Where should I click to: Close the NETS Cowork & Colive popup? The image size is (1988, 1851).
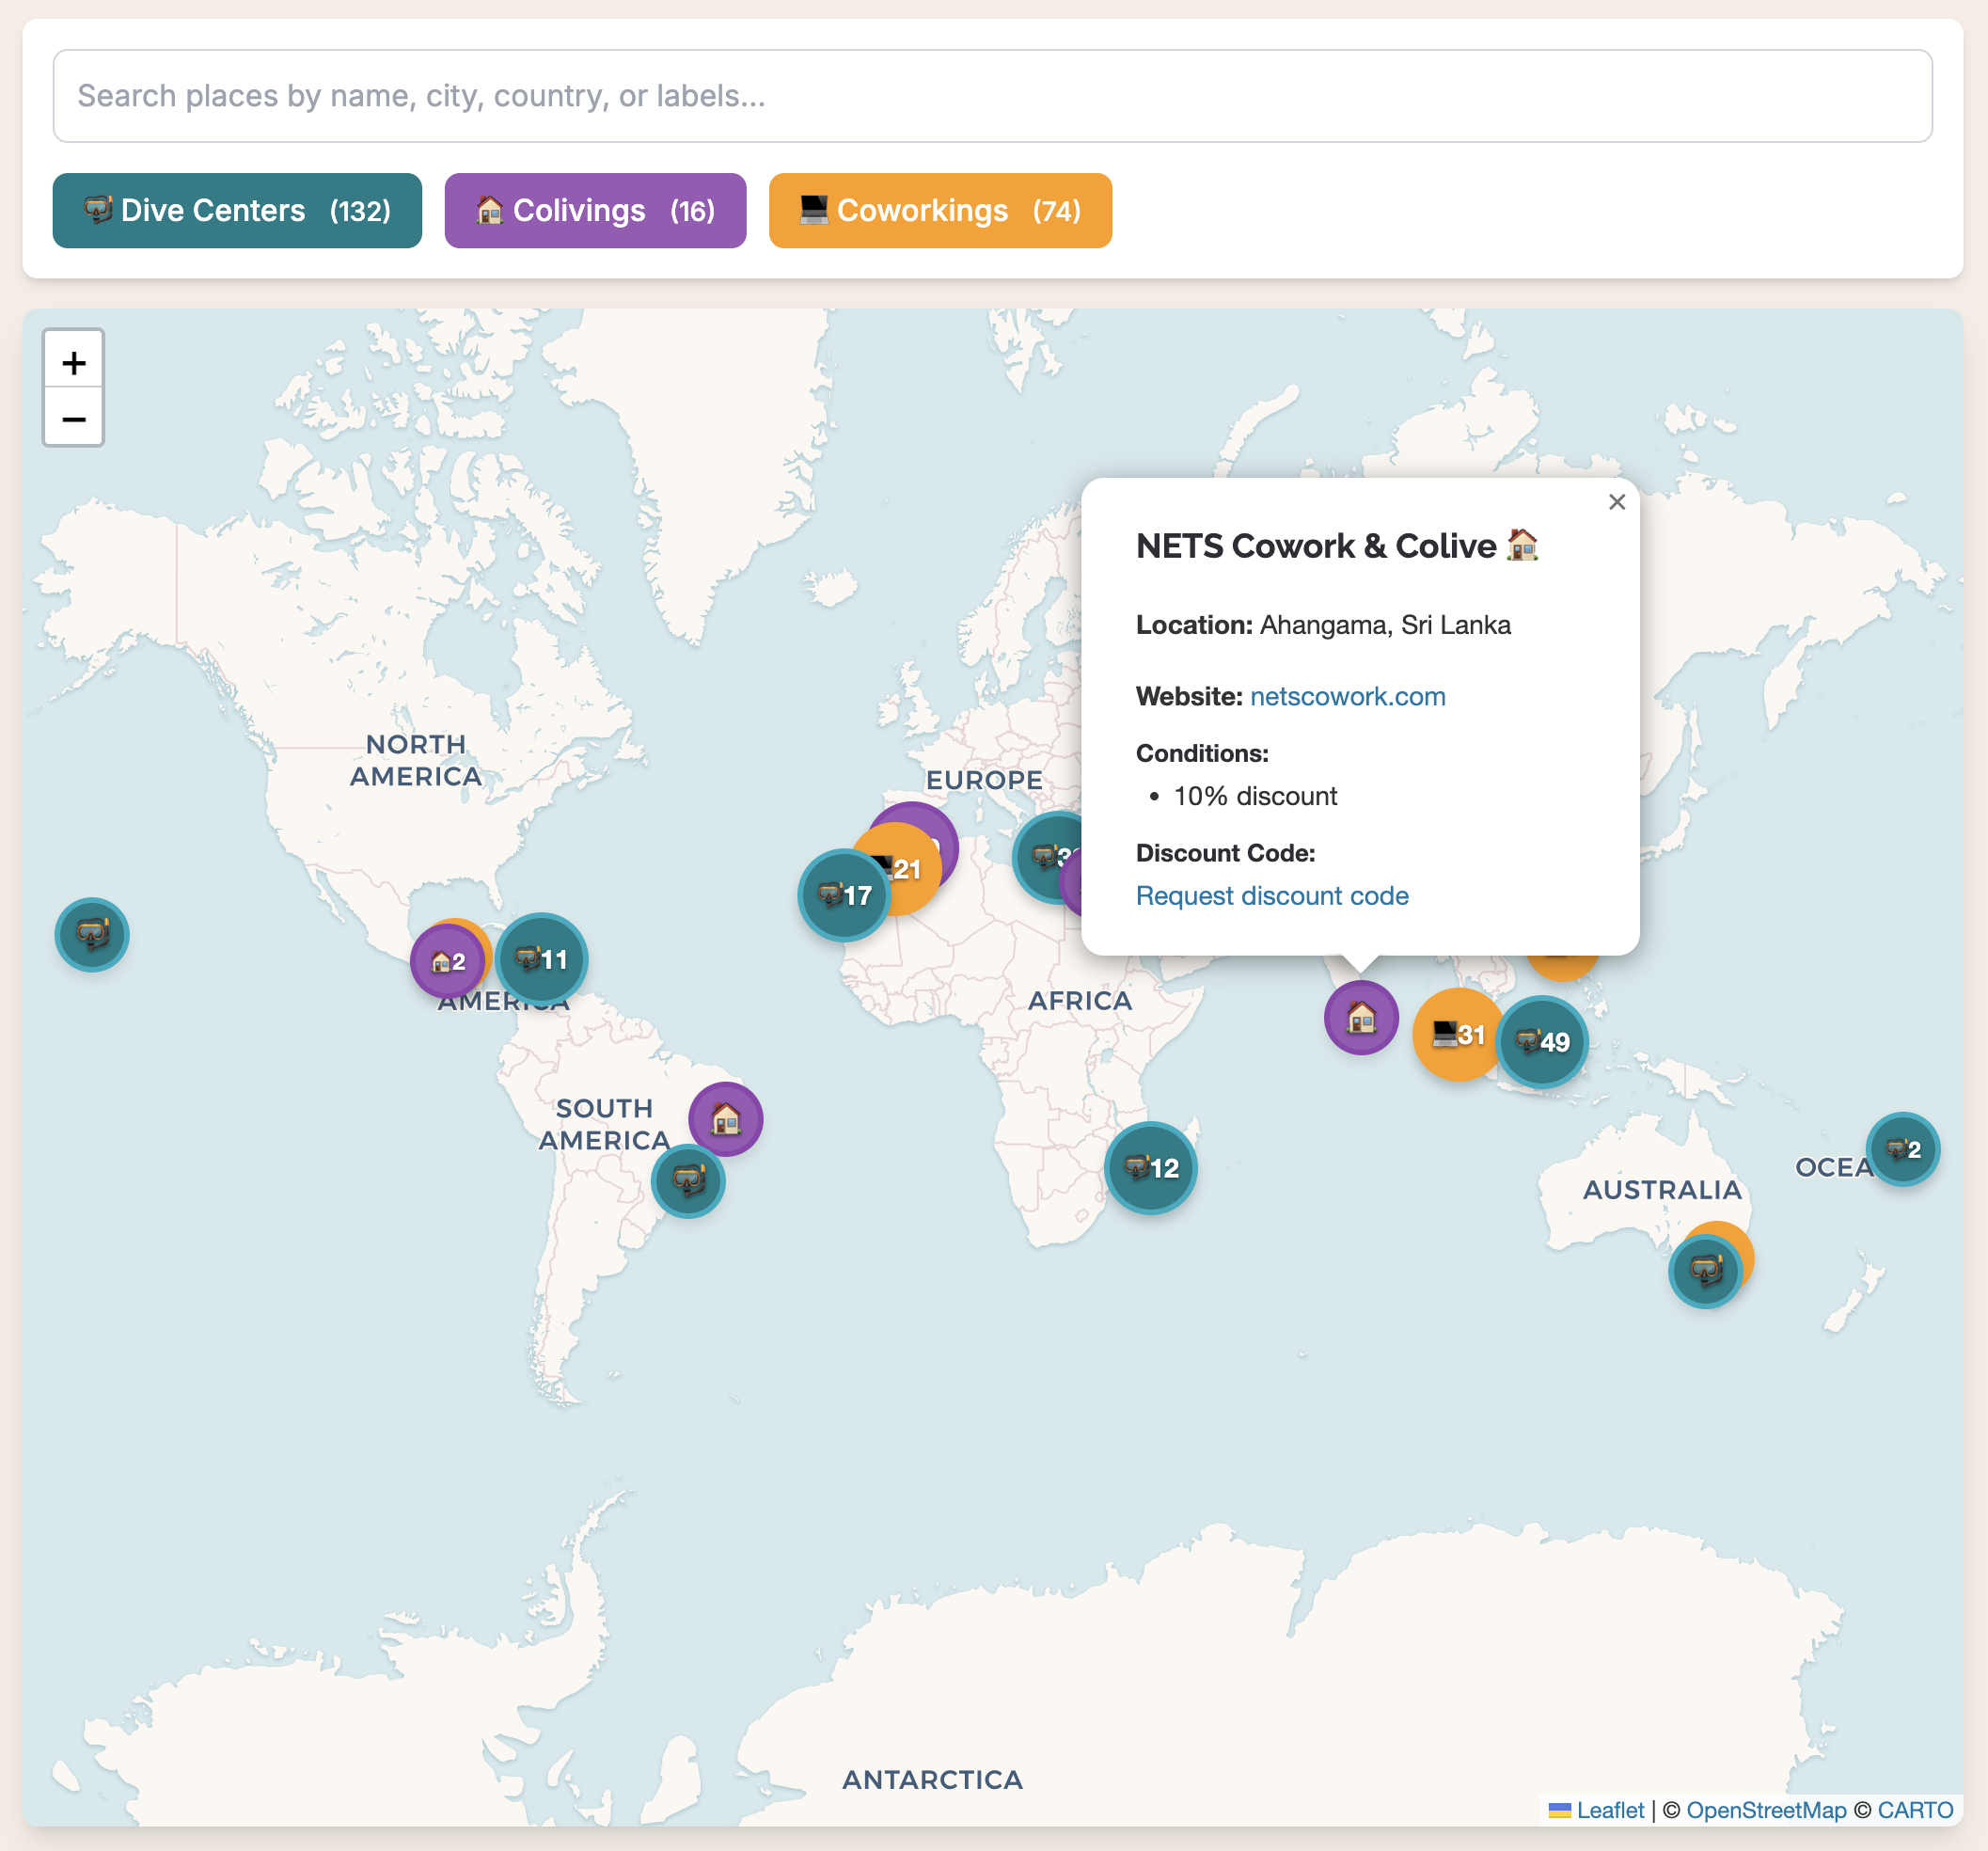coord(1617,503)
